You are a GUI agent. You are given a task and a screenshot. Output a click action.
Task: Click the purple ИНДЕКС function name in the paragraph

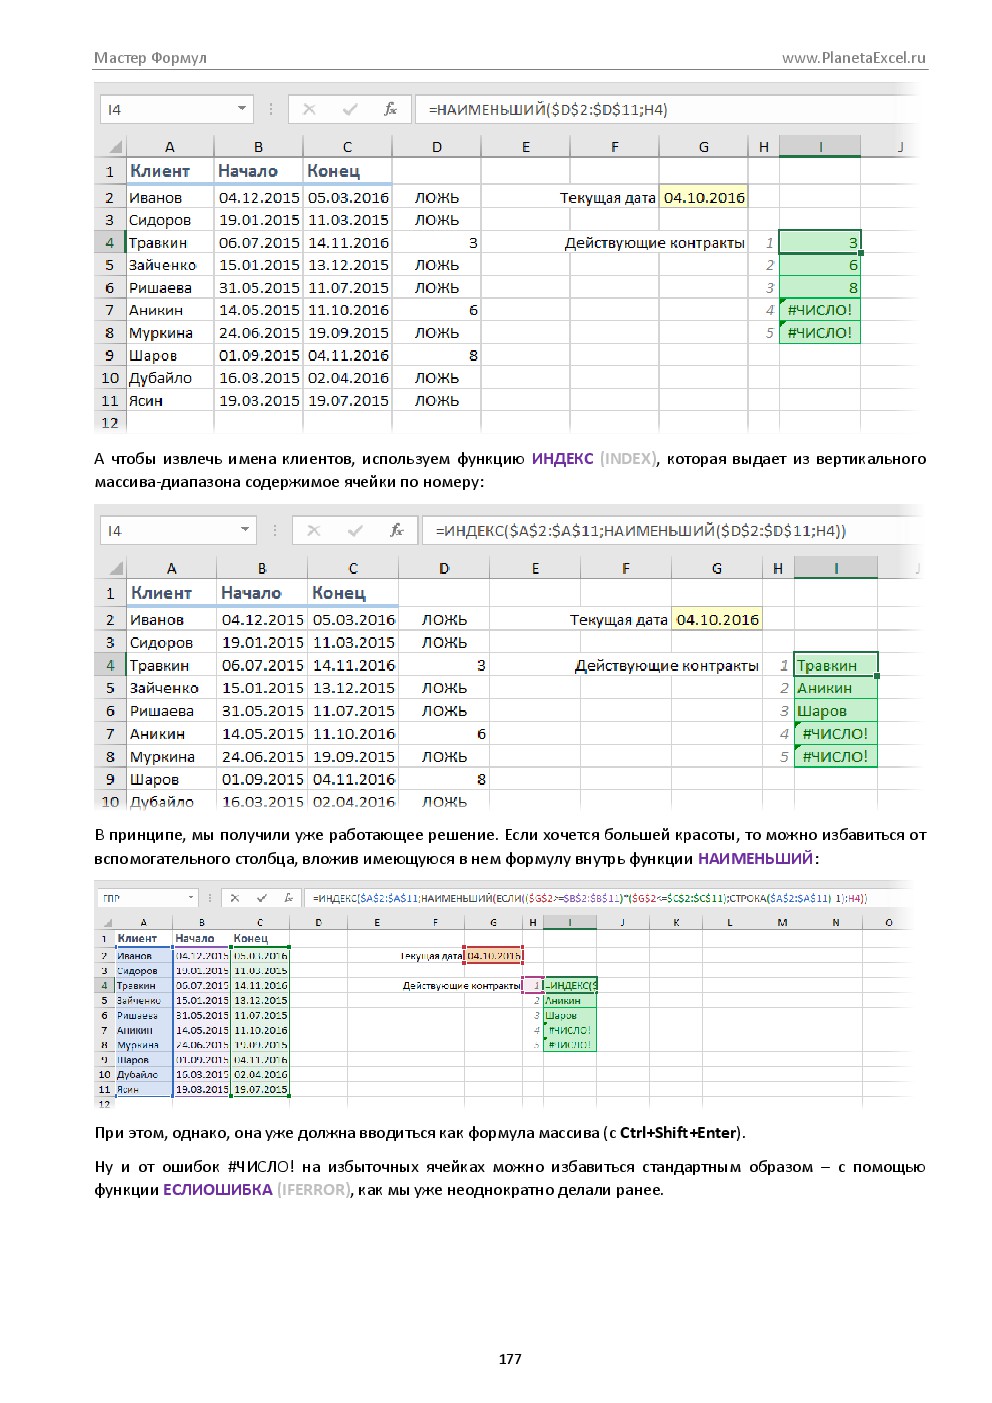[x=562, y=459]
